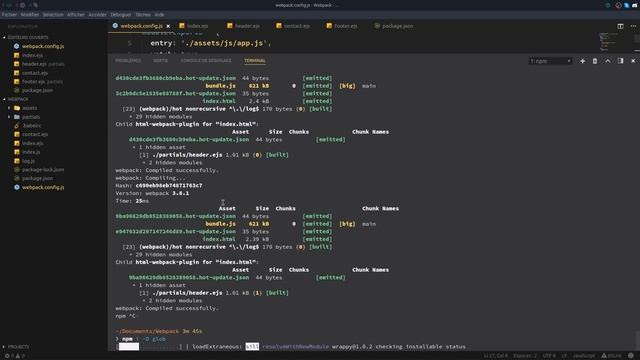Show the SORTIE panel tab

[160, 60]
